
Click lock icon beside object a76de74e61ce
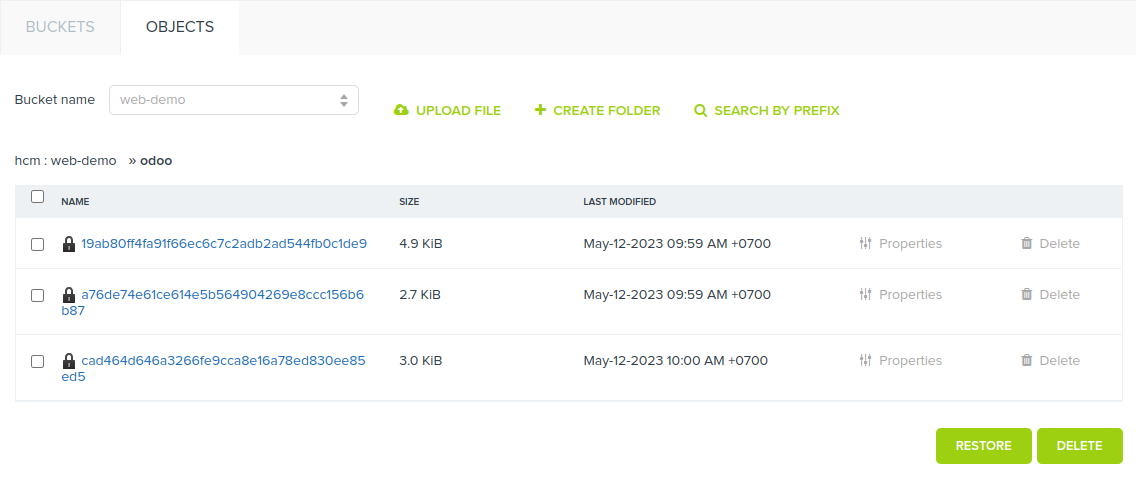pyautogui.click(x=69, y=295)
